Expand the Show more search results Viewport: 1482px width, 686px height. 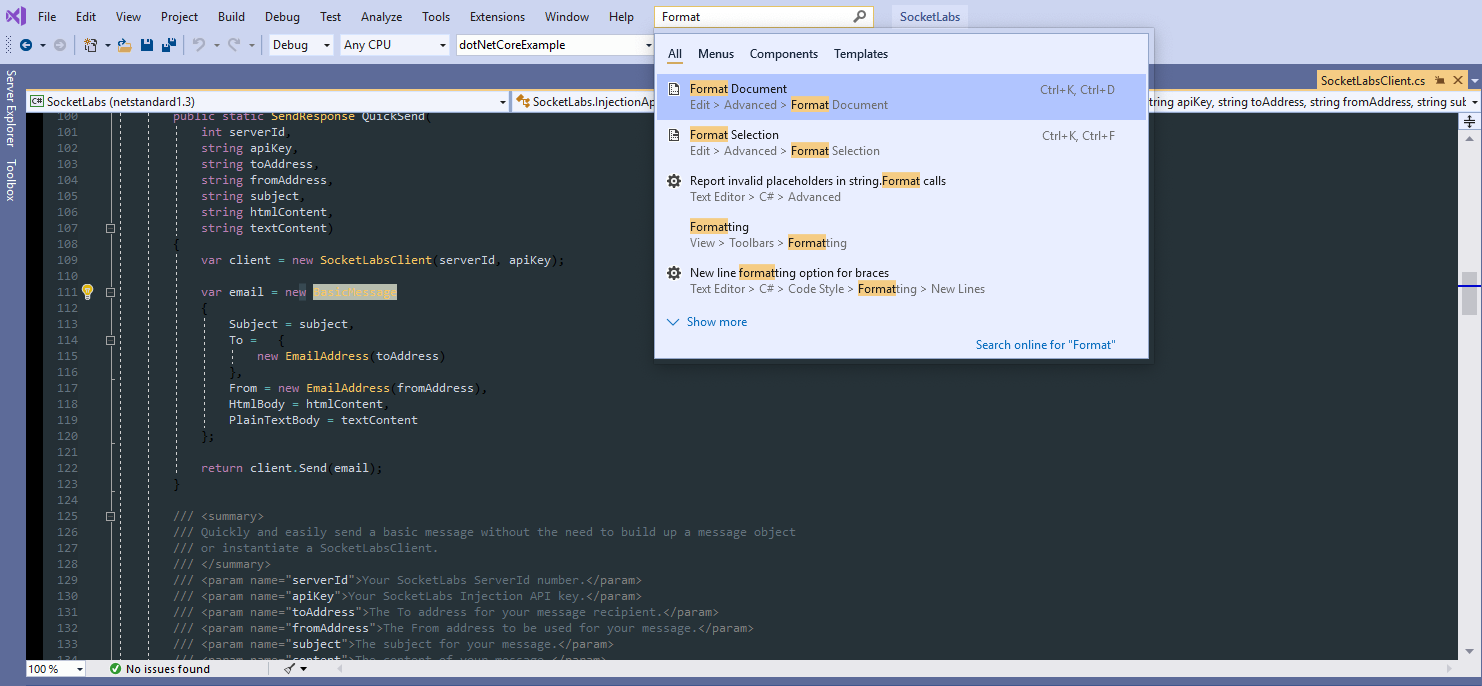point(707,322)
